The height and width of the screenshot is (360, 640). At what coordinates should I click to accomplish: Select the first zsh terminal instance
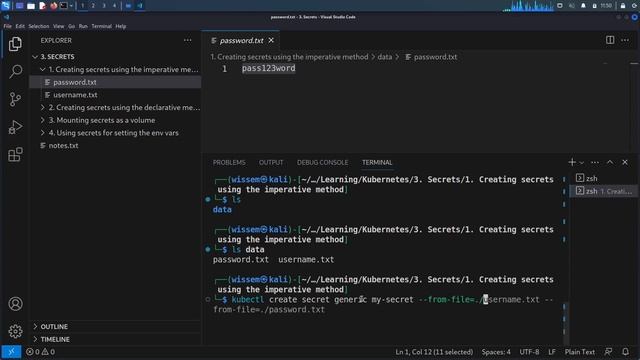coord(603,178)
